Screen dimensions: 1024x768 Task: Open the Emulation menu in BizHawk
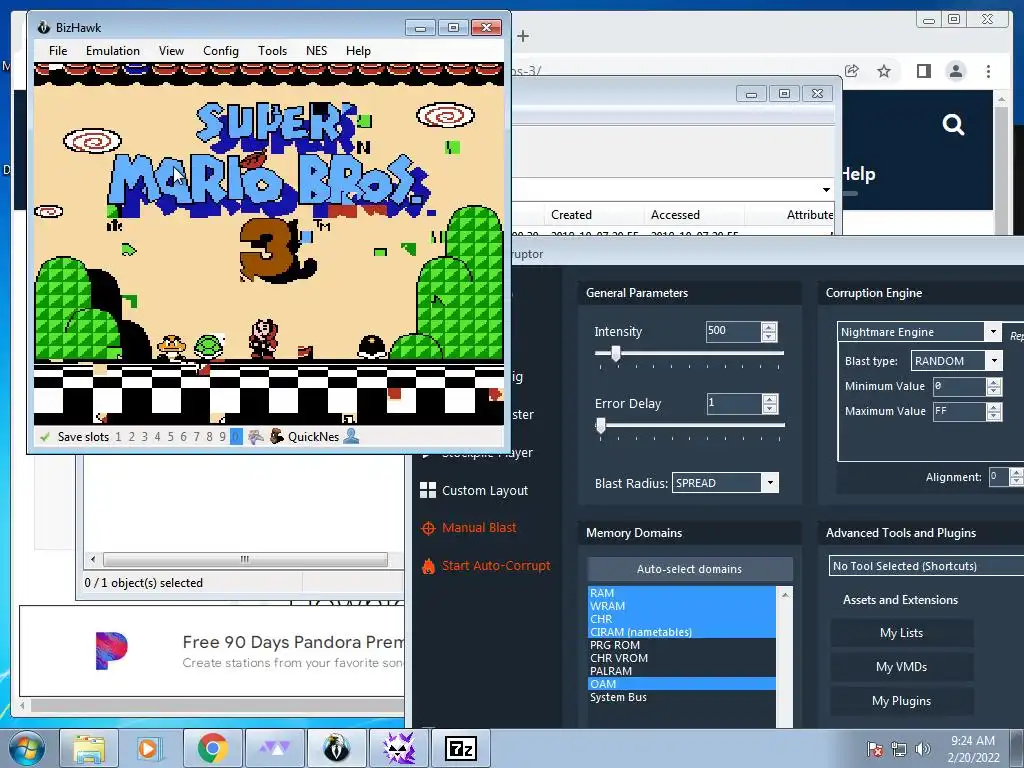(112, 51)
